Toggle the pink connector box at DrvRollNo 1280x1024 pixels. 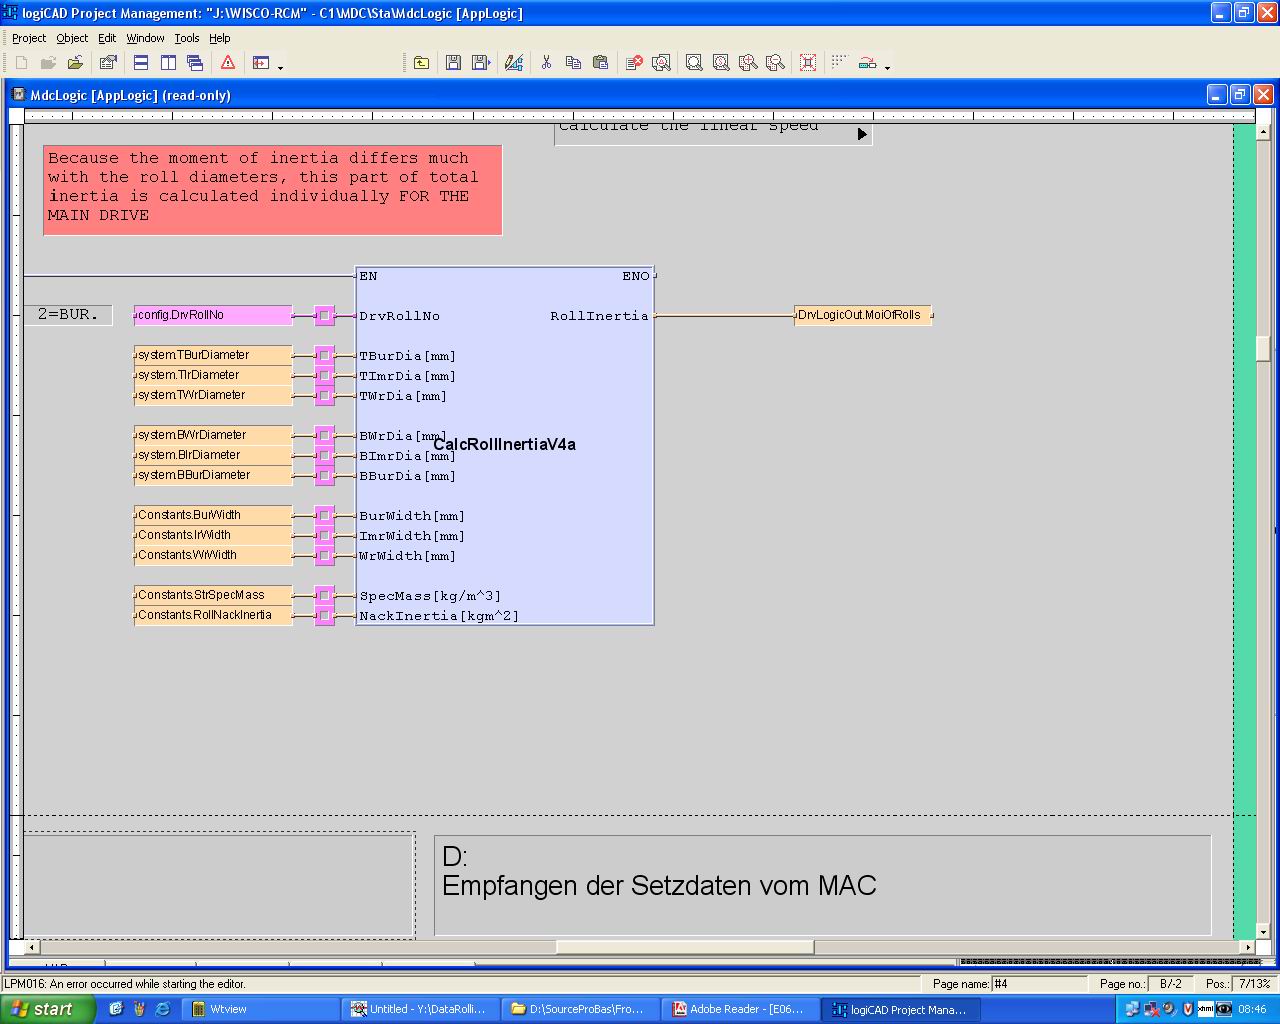(x=324, y=316)
